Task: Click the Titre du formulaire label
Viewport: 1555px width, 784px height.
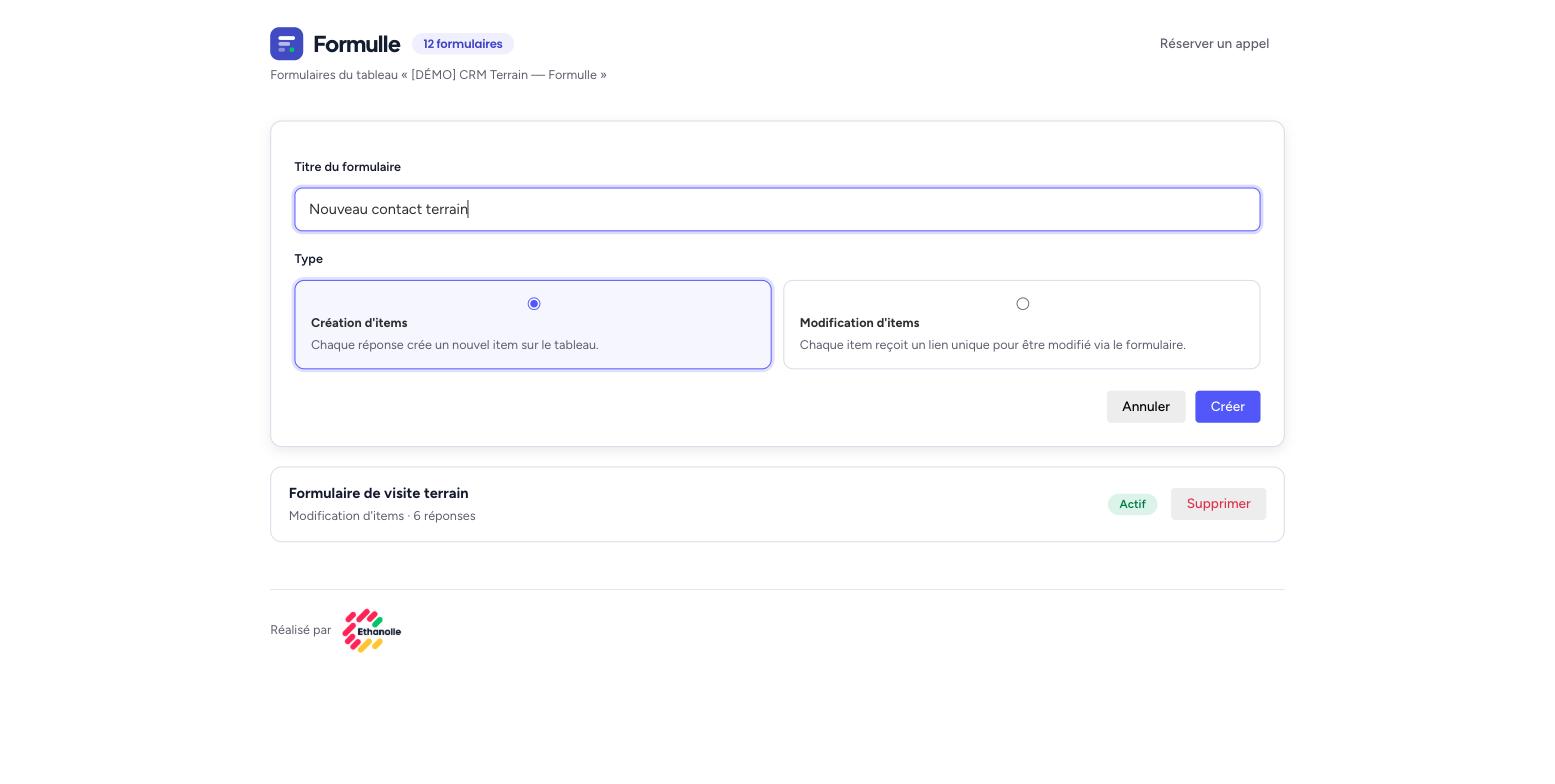Action: tap(347, 167)
